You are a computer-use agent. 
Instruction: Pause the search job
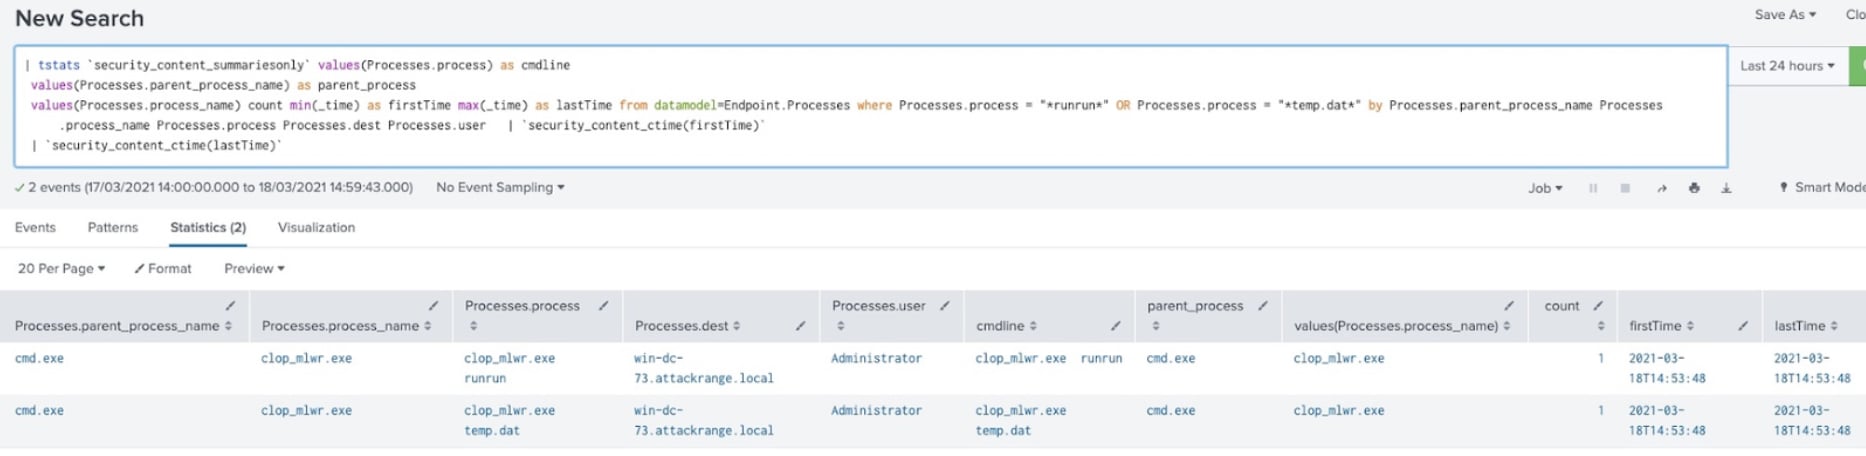1593,188
